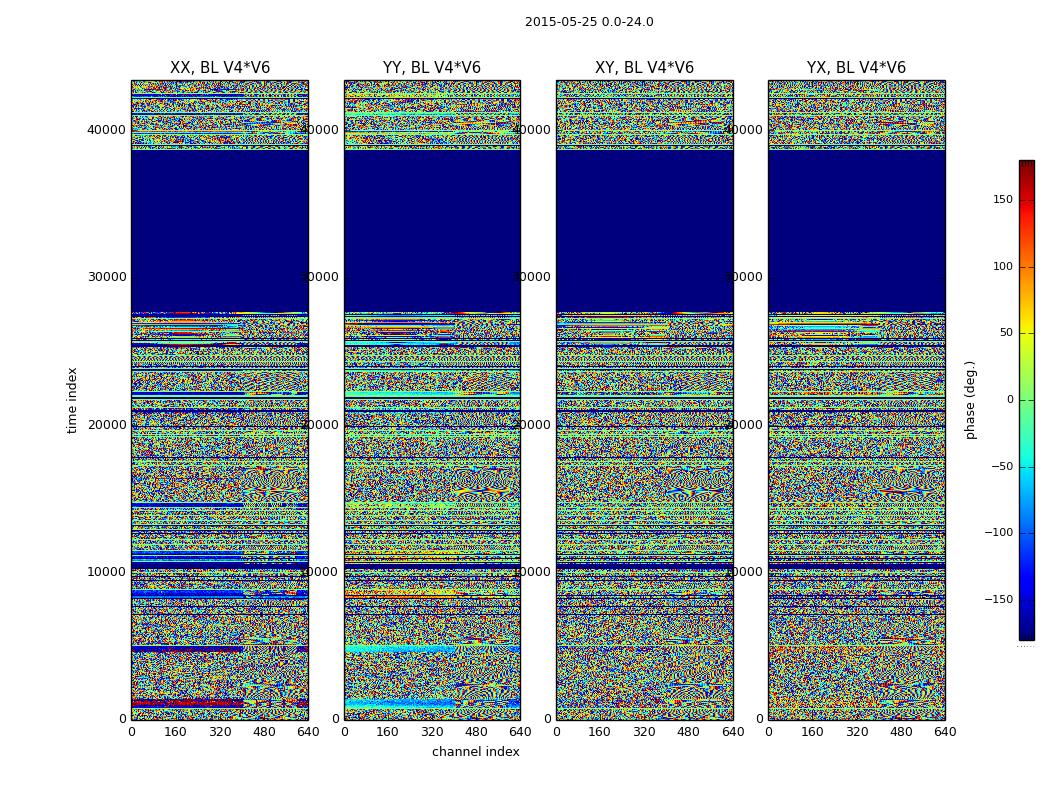Click XY x-axis tick label '160'
Image resolution: width=1050 pixels, height=800 pixels.
click(601, 732)
